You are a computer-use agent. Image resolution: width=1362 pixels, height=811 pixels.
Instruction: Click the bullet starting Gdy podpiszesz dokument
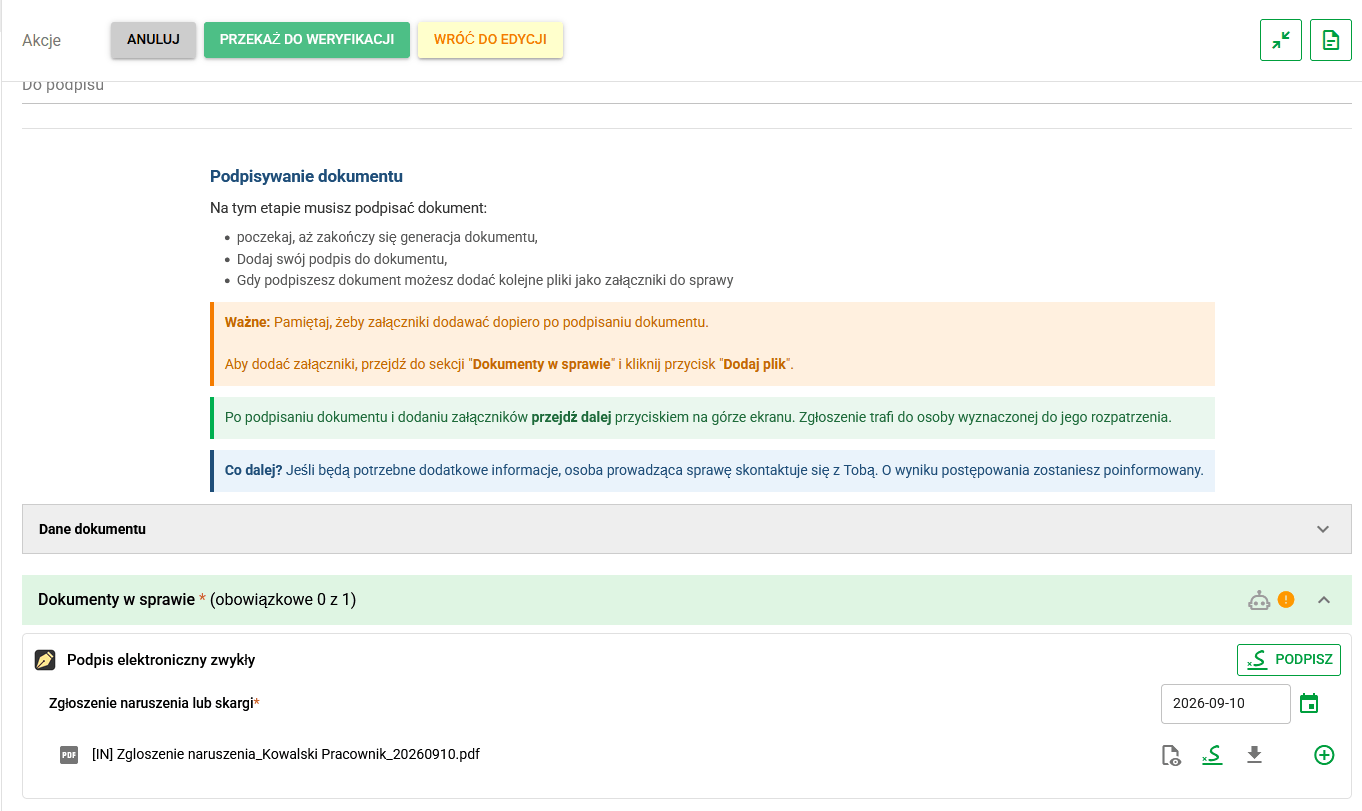pyautogui.click(x=485, y=280)
